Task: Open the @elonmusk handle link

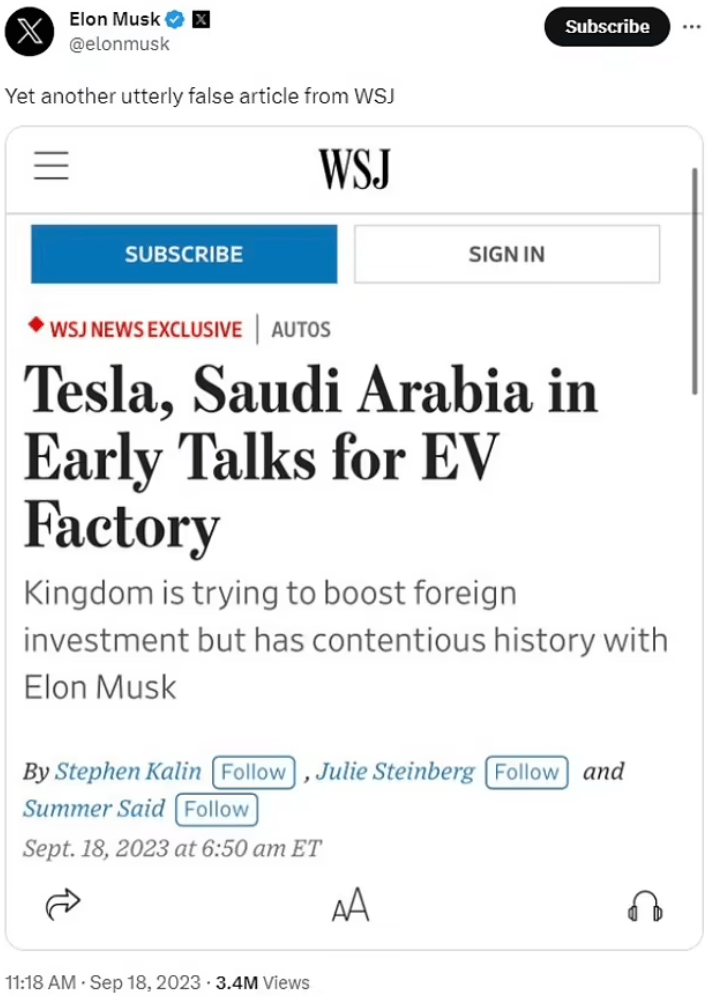Action: coord(119,44)
